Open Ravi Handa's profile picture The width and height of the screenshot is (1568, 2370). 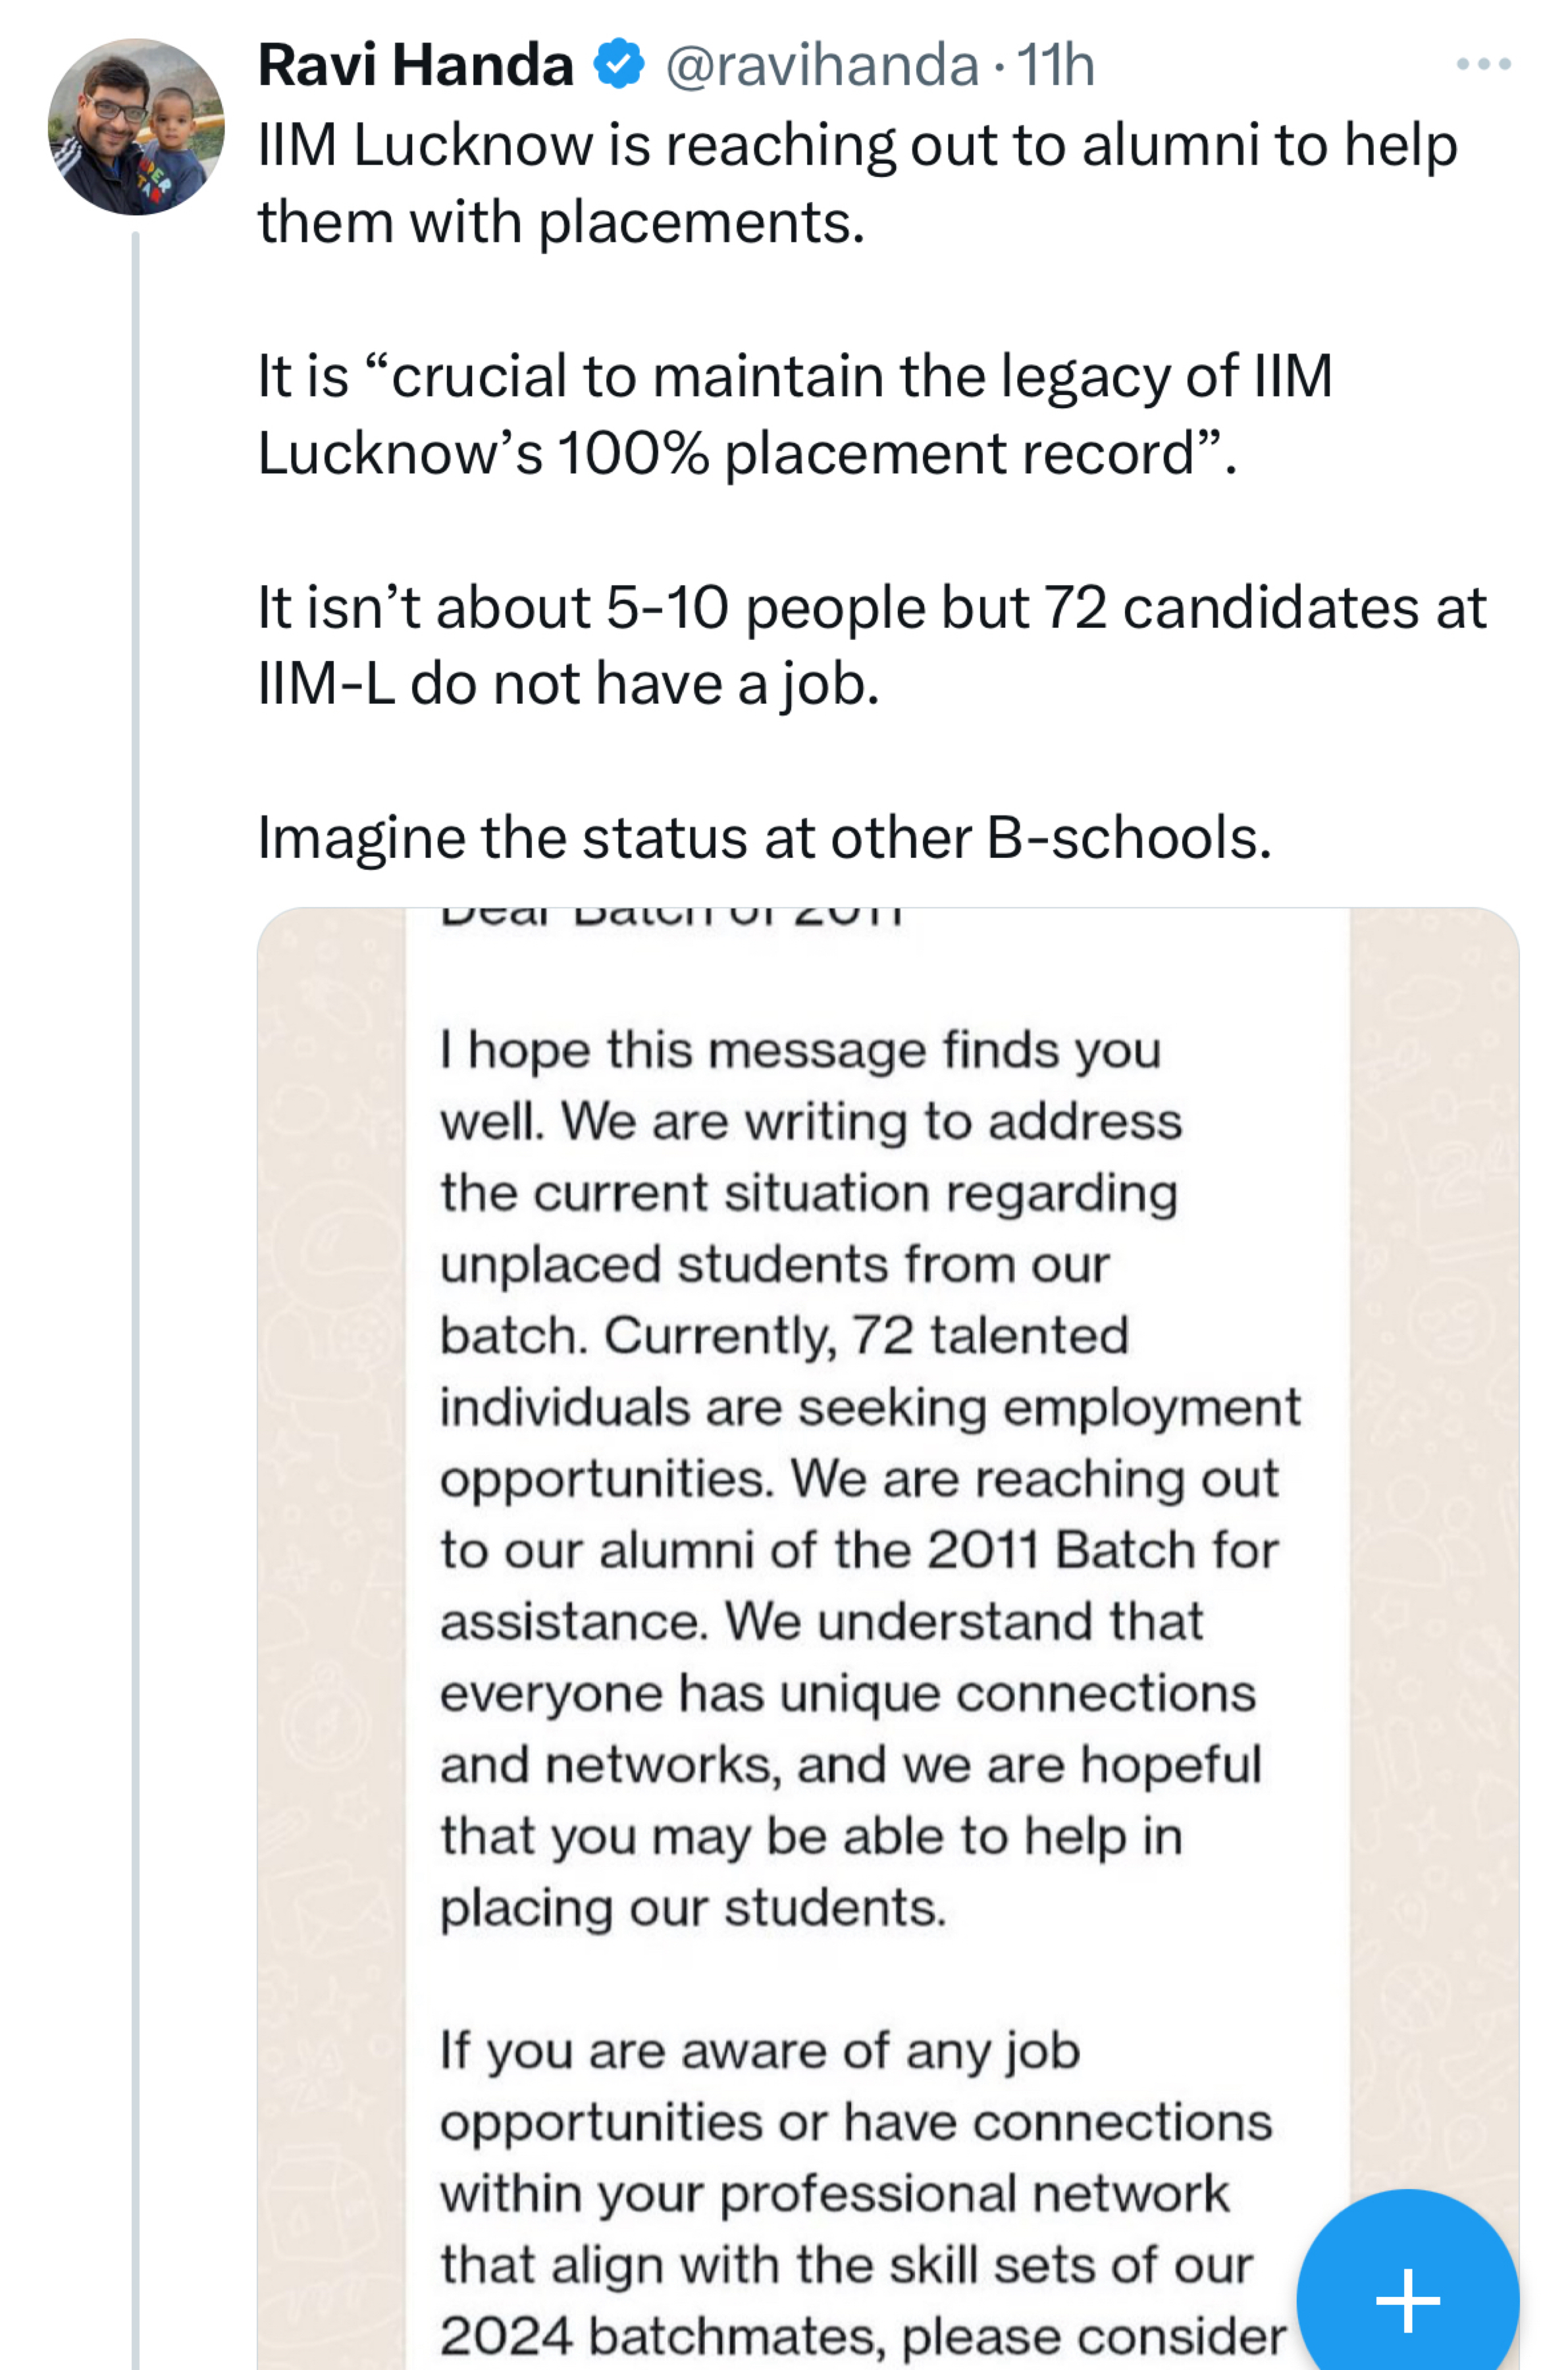[x=136, y=127]
